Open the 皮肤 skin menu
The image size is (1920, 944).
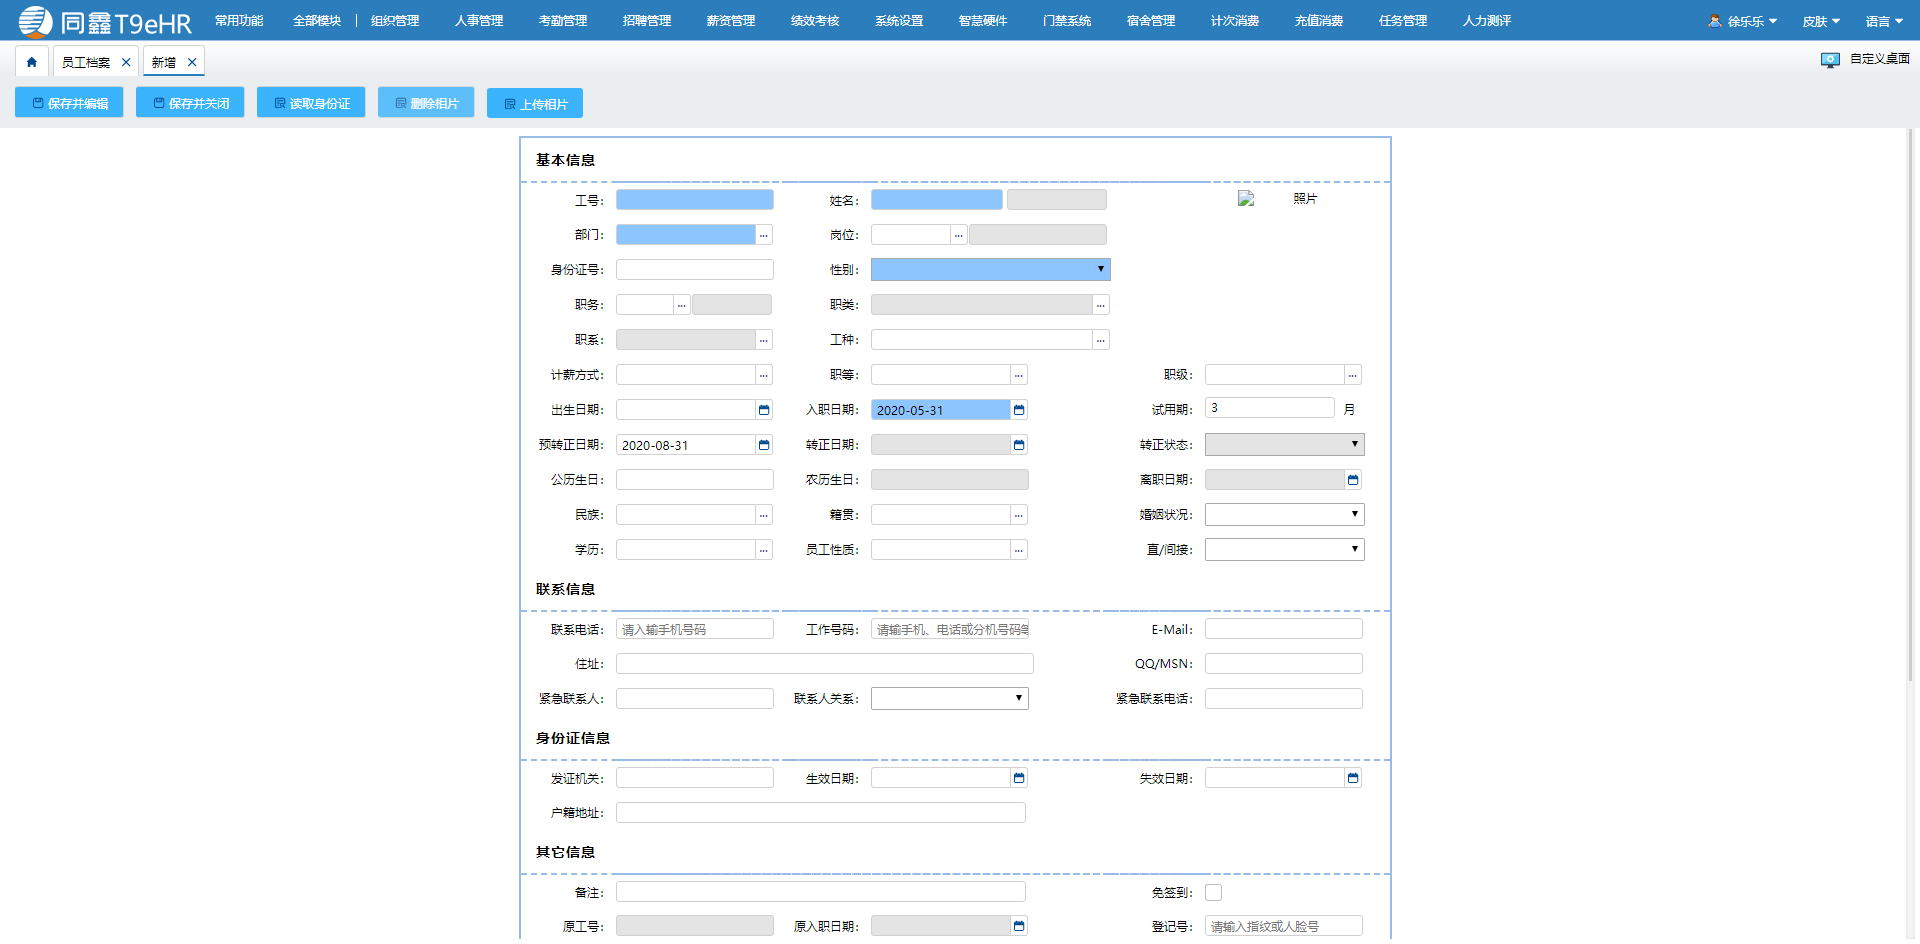click(1820, 21)
